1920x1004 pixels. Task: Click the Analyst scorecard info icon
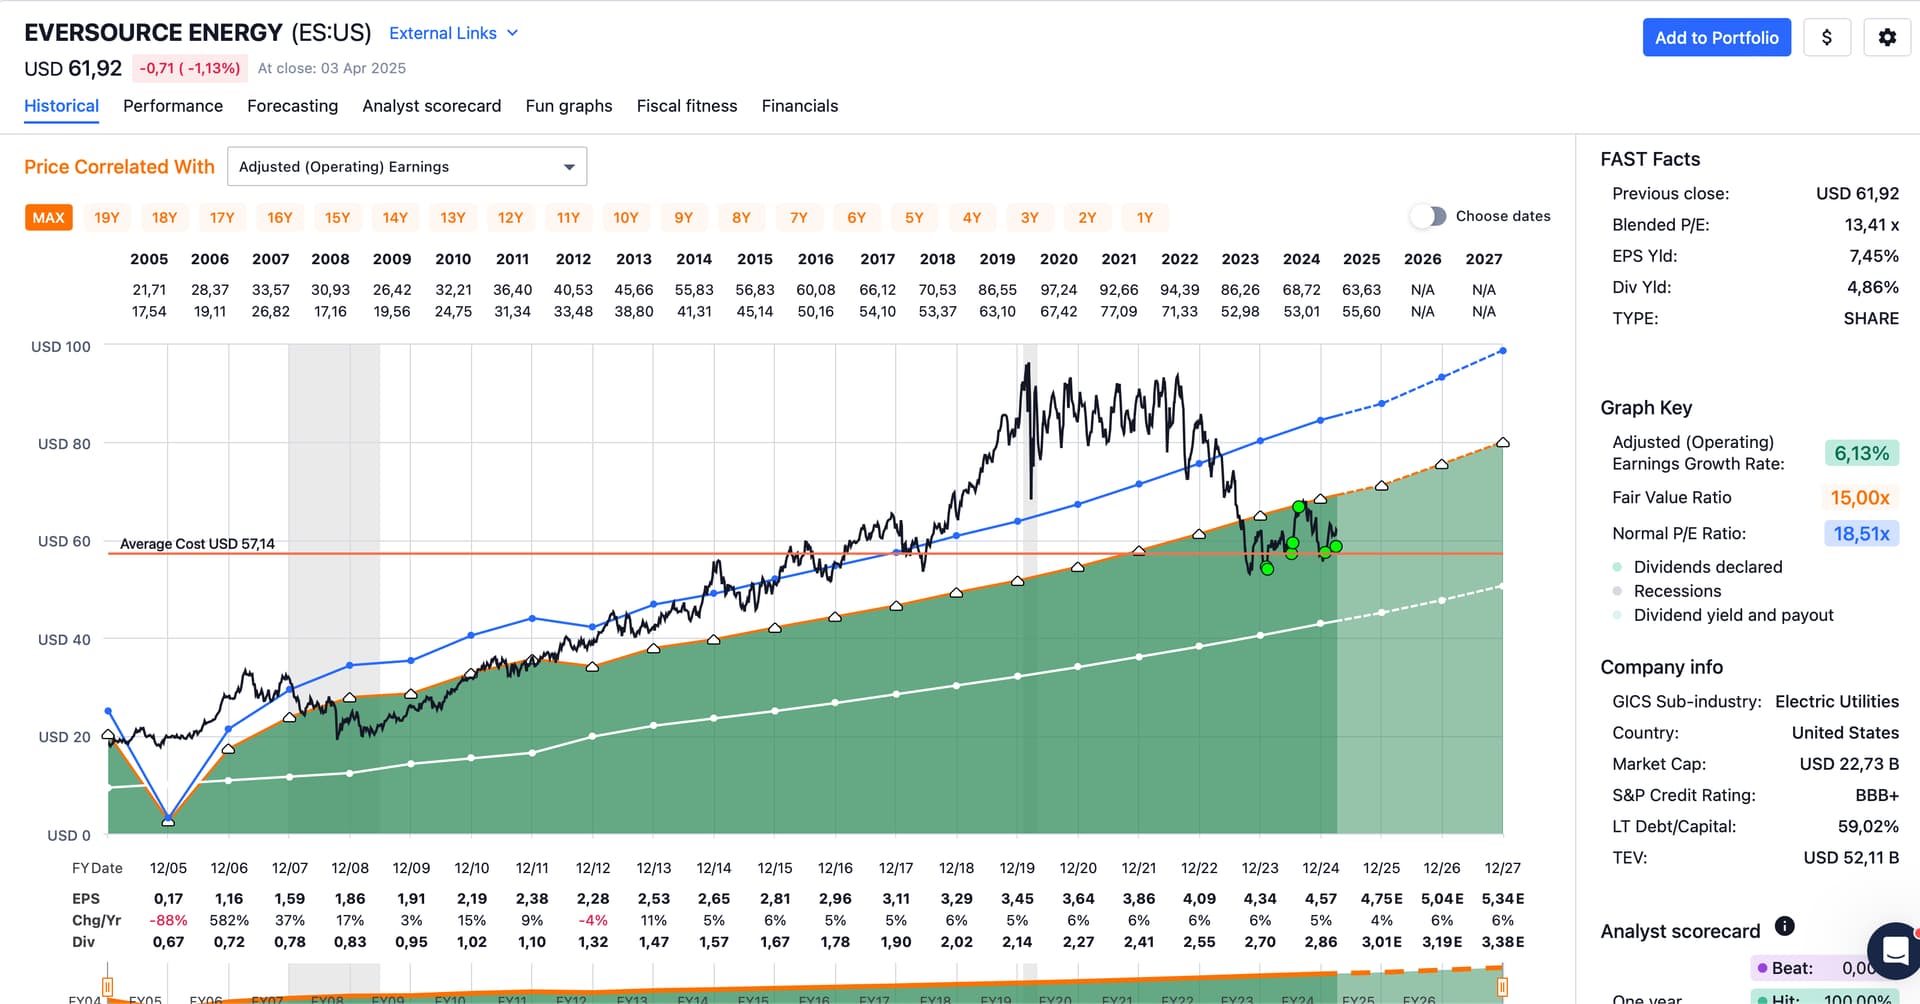(x=1785, y=926)
